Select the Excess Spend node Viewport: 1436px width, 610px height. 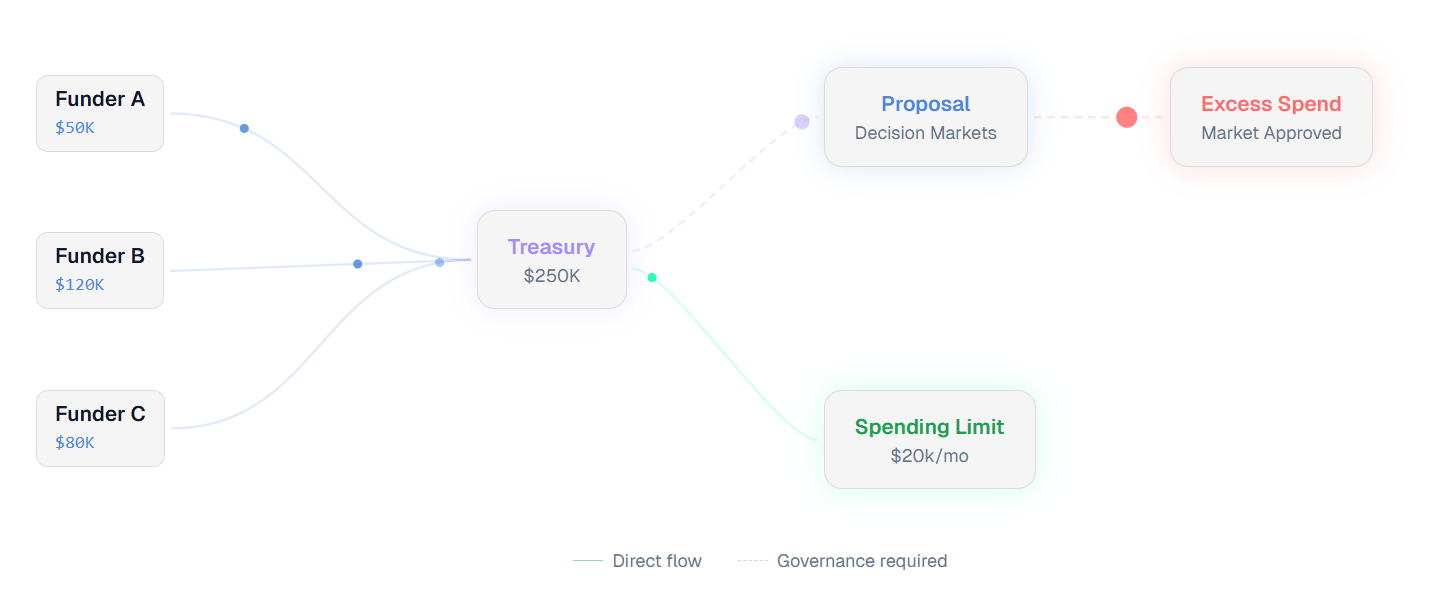click(x=1270, y=117)
